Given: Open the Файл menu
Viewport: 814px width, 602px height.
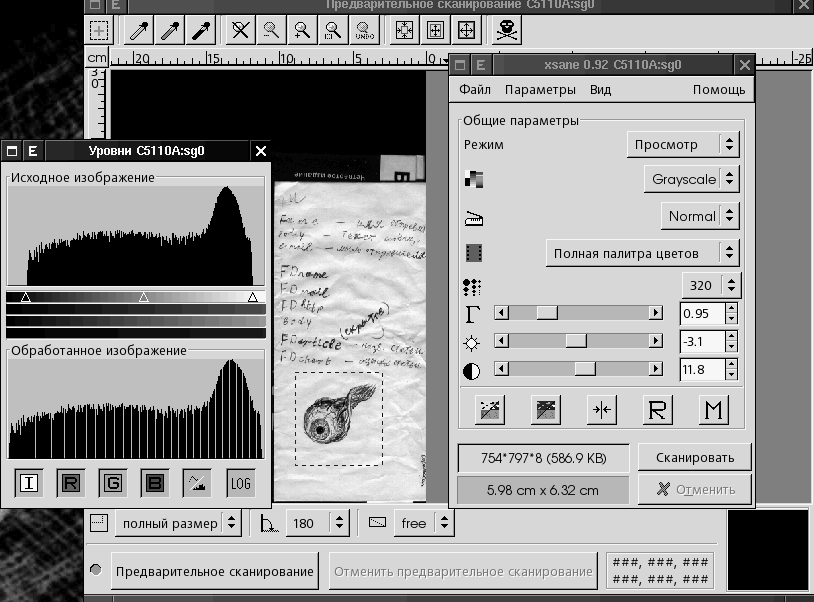Looking at the screenshot, I should coord(475,89).
